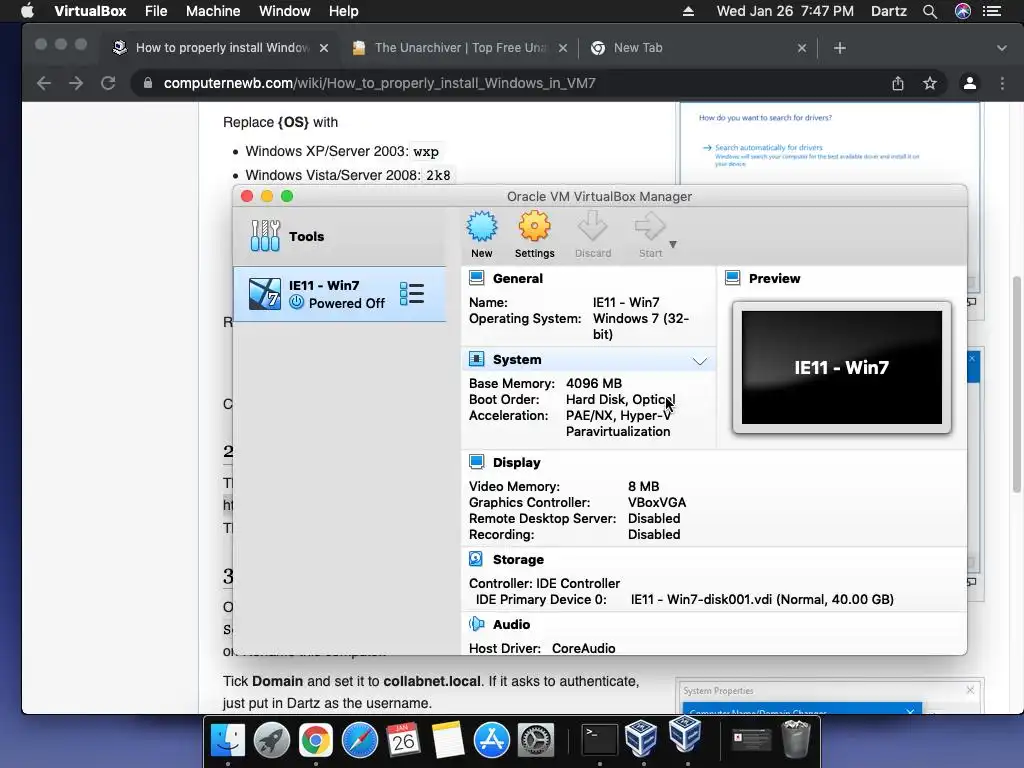1024x768 pixels.
Task: Open Launchpad from the Dock
Action: [x=272, y=741]
